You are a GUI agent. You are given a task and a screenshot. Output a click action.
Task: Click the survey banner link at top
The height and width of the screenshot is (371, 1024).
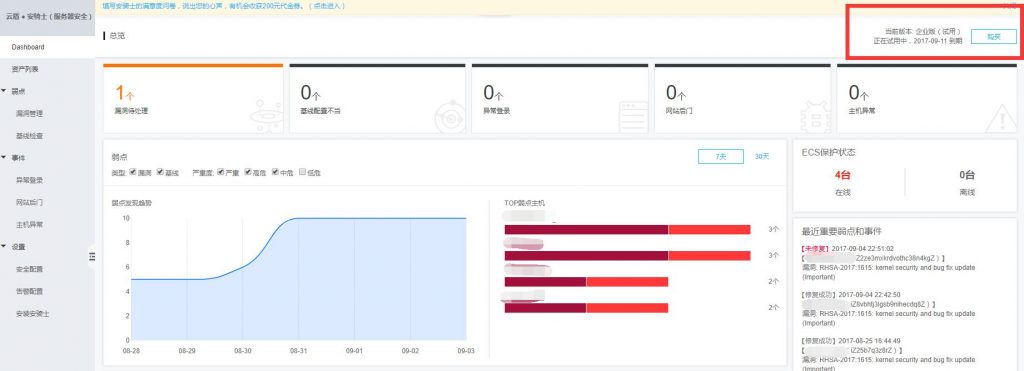[x=224, y=6]
